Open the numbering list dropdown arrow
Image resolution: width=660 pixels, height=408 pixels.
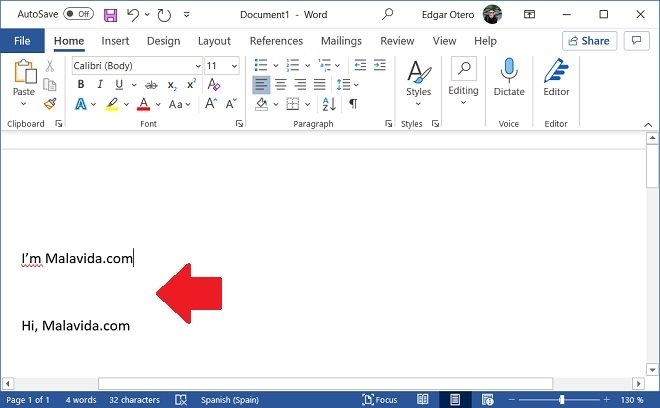(x=308, y=66)
